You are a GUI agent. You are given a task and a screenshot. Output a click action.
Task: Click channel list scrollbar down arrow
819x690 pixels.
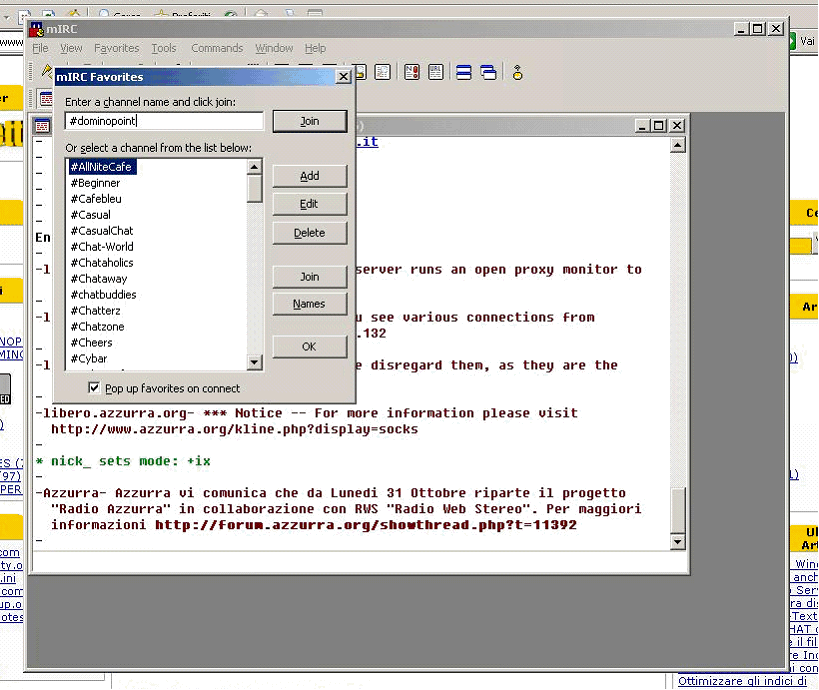[254, 361]
